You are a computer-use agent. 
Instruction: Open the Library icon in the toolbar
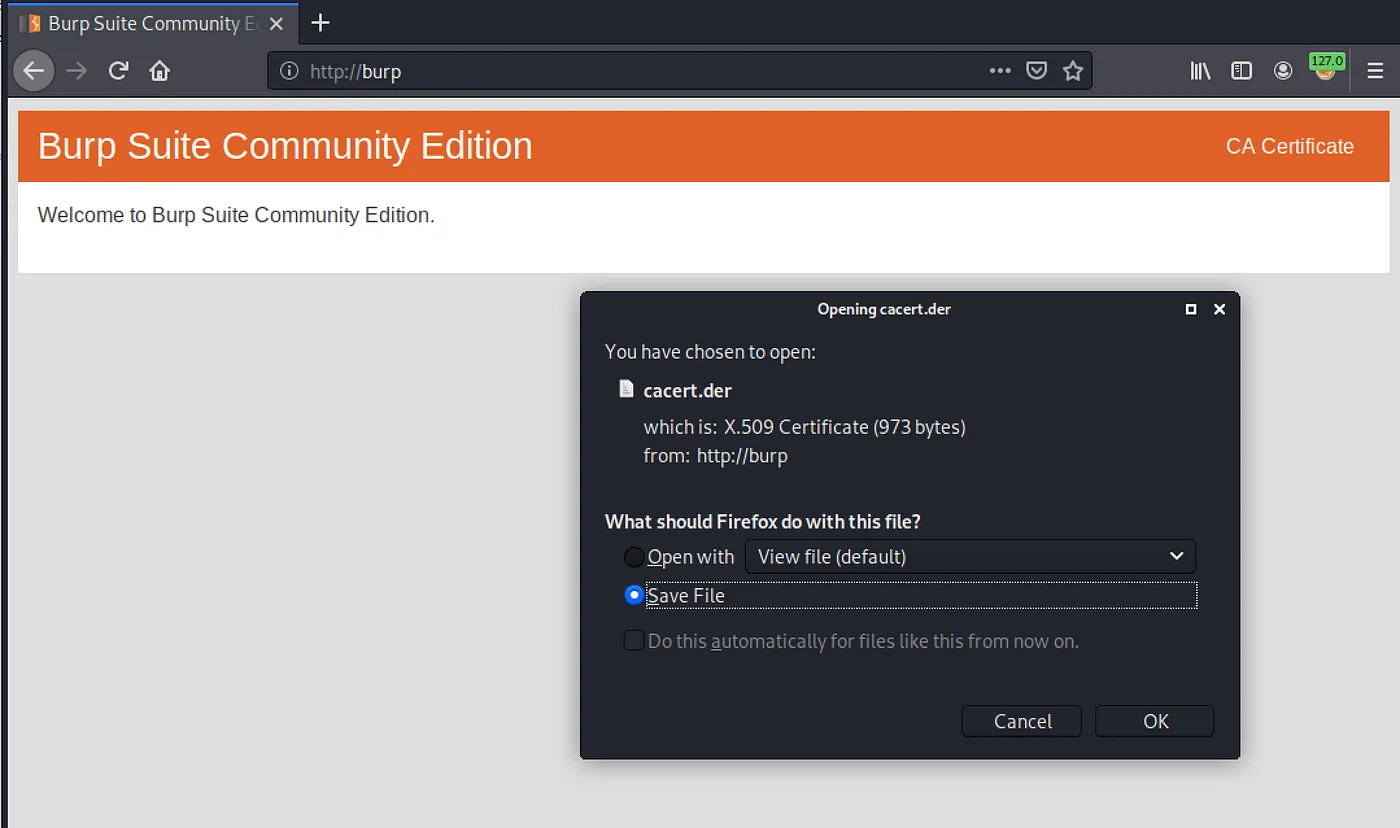point(1199,70)
